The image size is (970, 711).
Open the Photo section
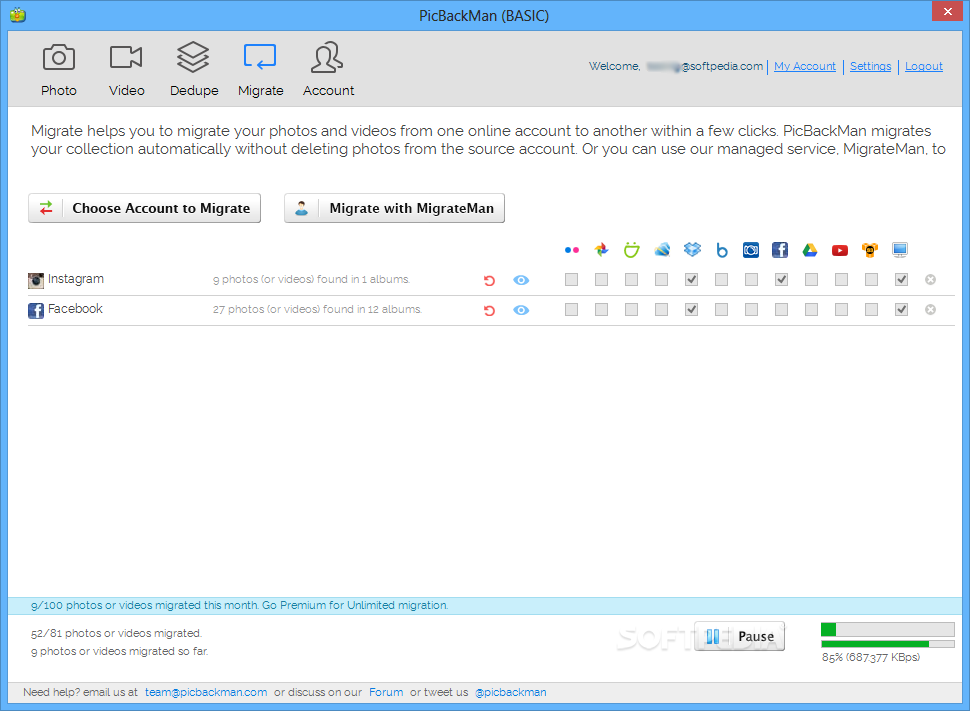pyautogui.click(x=59, y=69)
